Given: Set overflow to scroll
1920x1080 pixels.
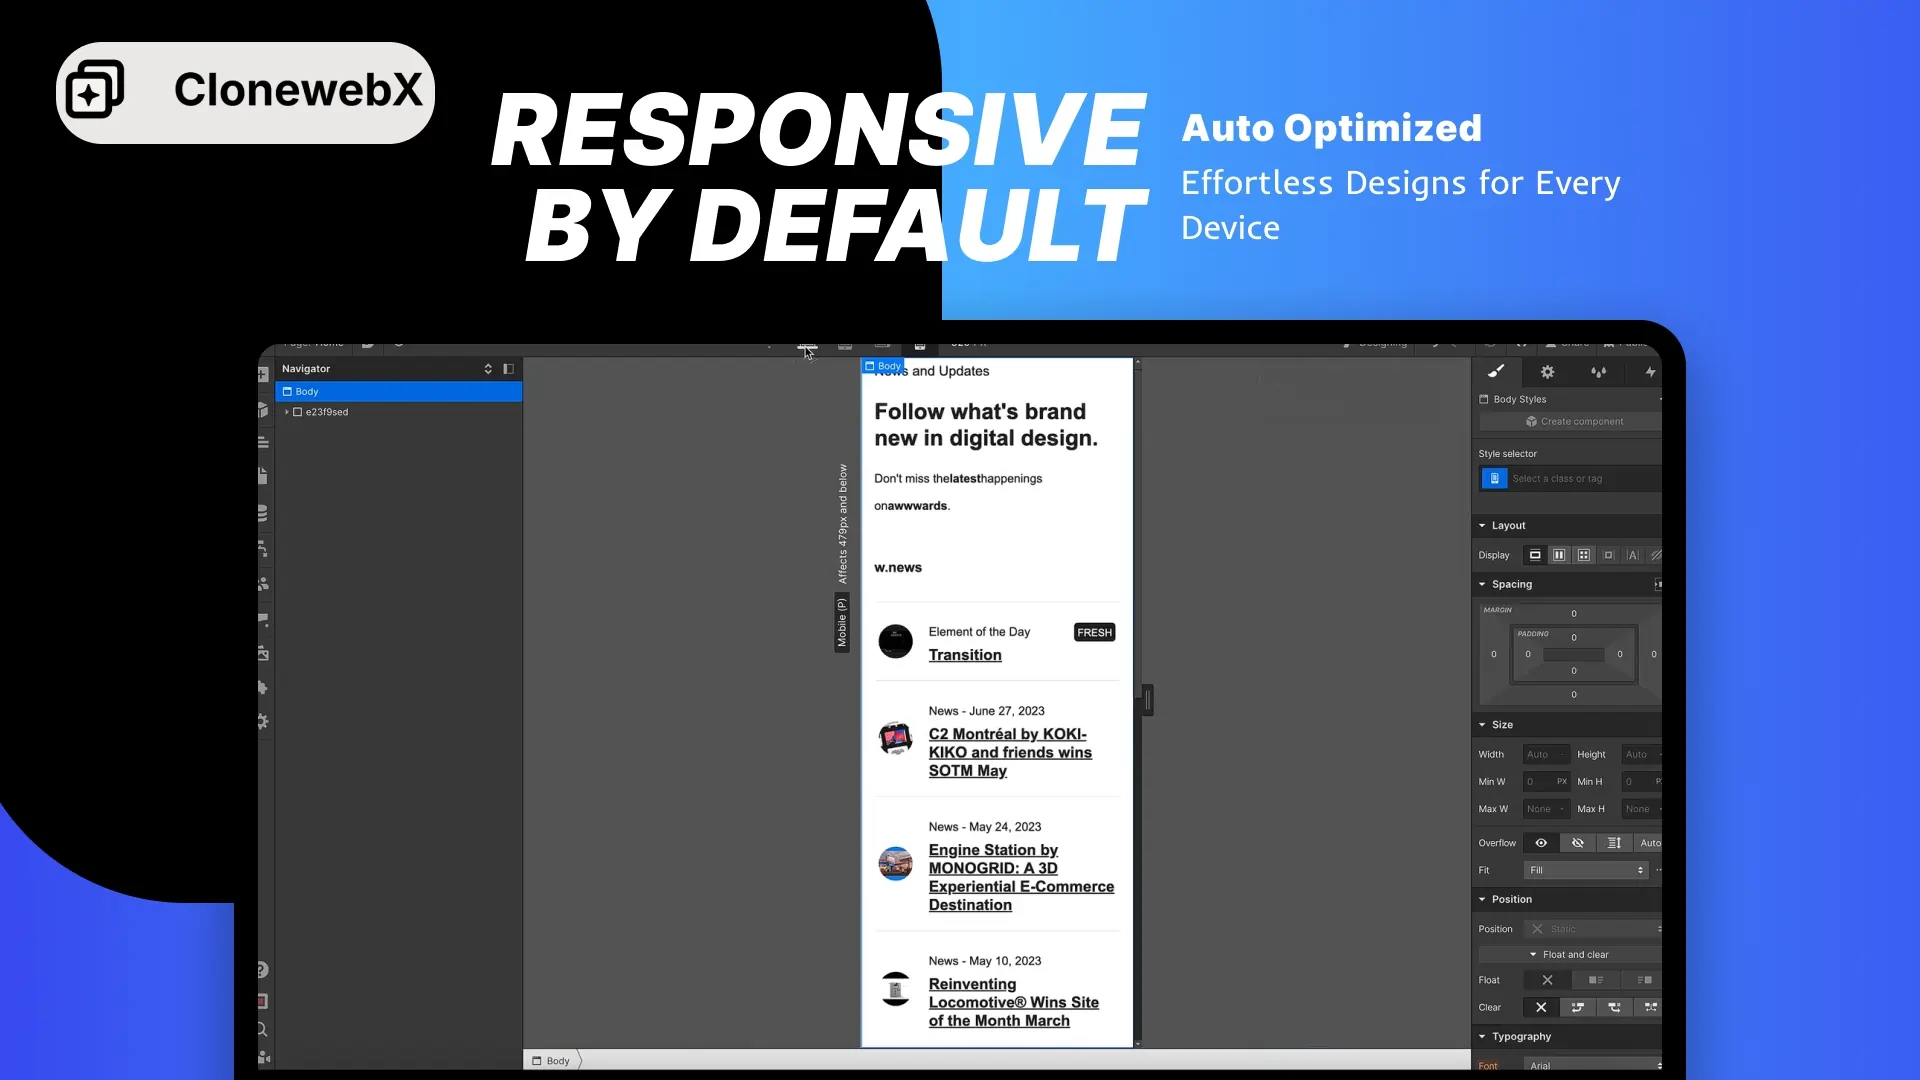Looking at the screenshot, I should 1614,843.
